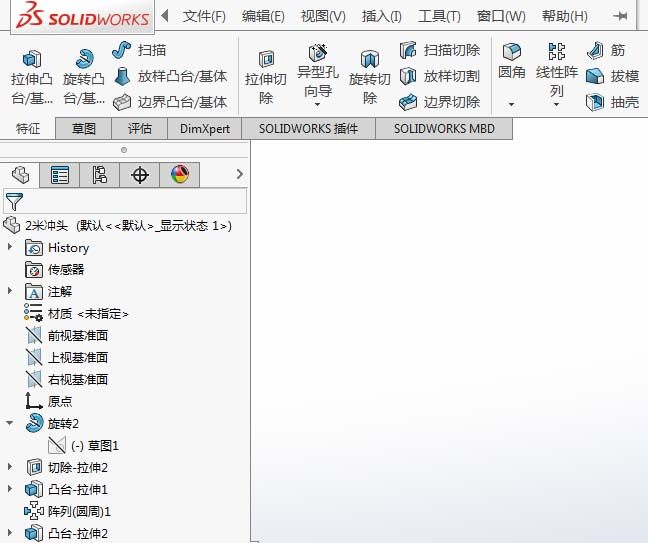
Task: Expand the 凸台-拉伸2 feature node
Action: coord(10,533)
